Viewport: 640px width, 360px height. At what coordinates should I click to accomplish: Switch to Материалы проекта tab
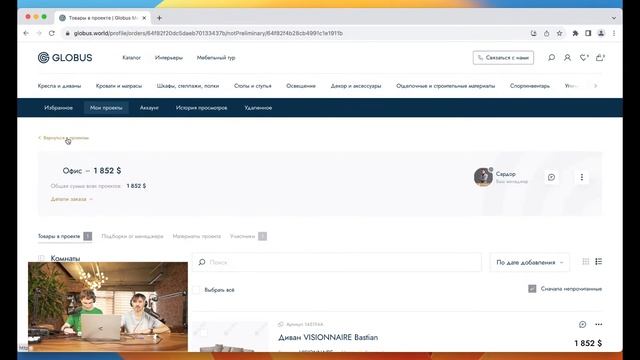point(197,236)
